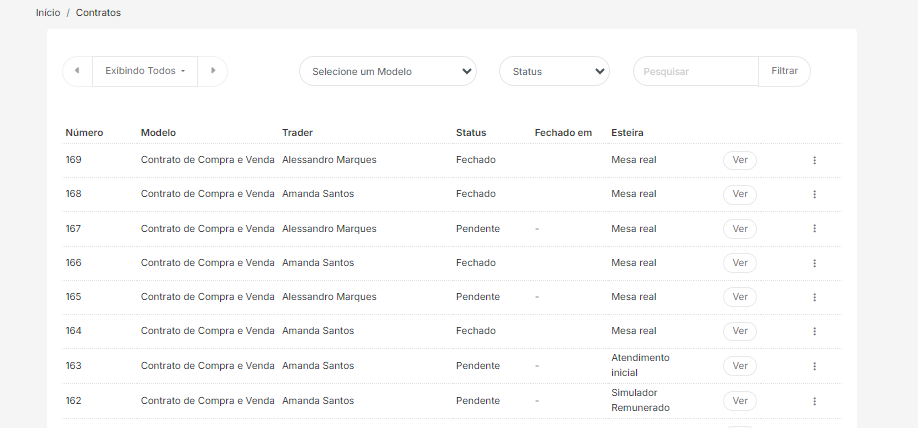Open three-dot menu for contract 163
Image resolution: width=918 pixels, height=428 pixels.
point(814,366)
